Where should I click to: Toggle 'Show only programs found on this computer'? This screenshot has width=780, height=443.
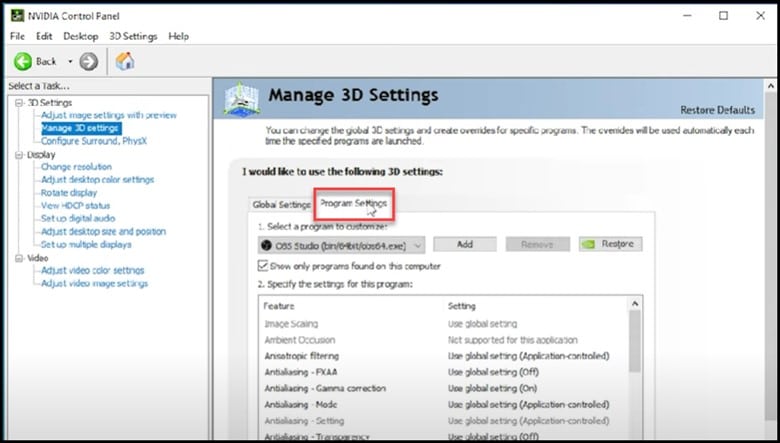pos(264,266)
